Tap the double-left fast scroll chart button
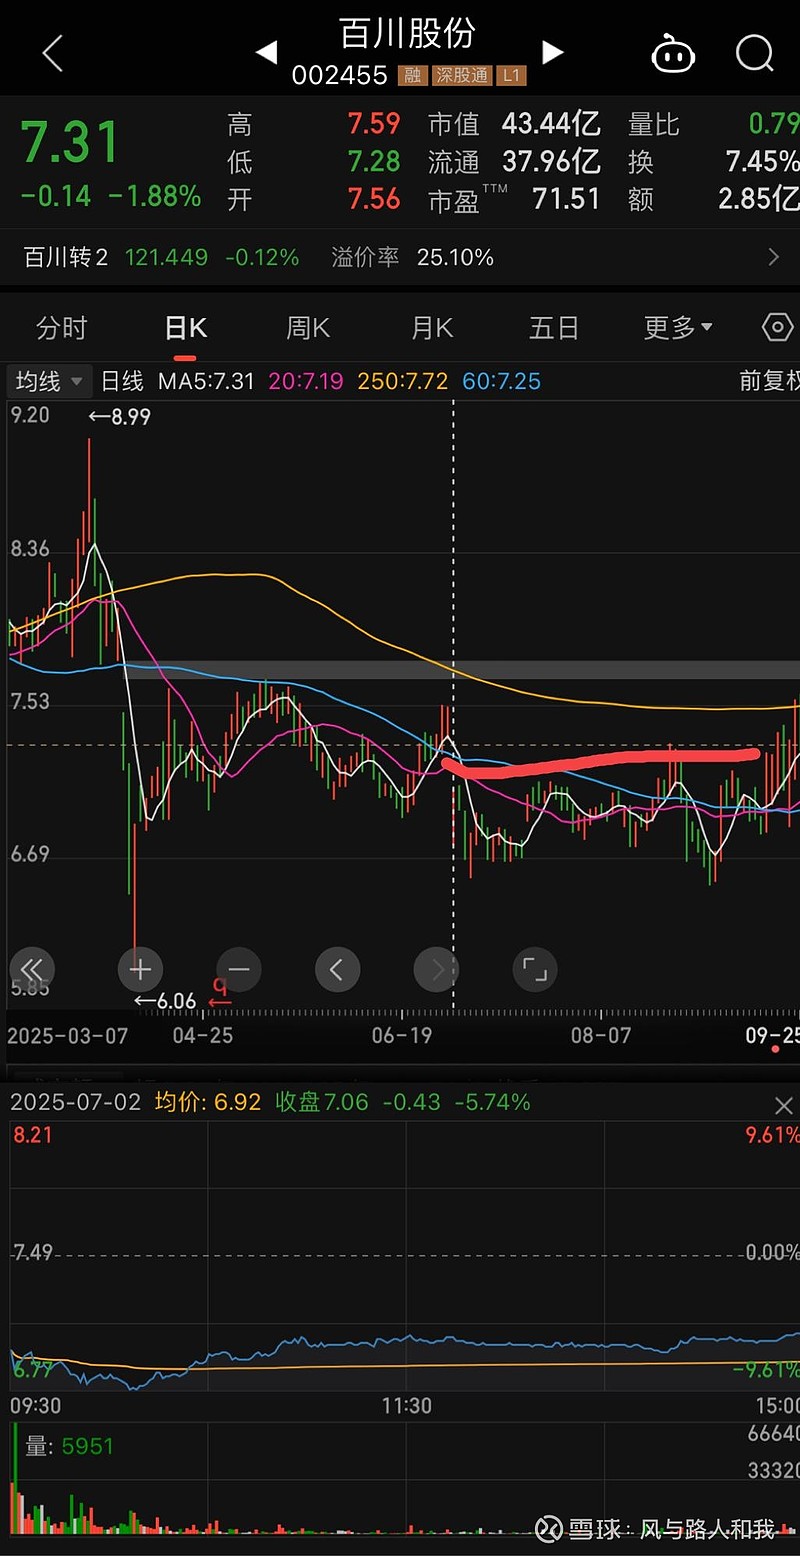 [x=31, y=968]
